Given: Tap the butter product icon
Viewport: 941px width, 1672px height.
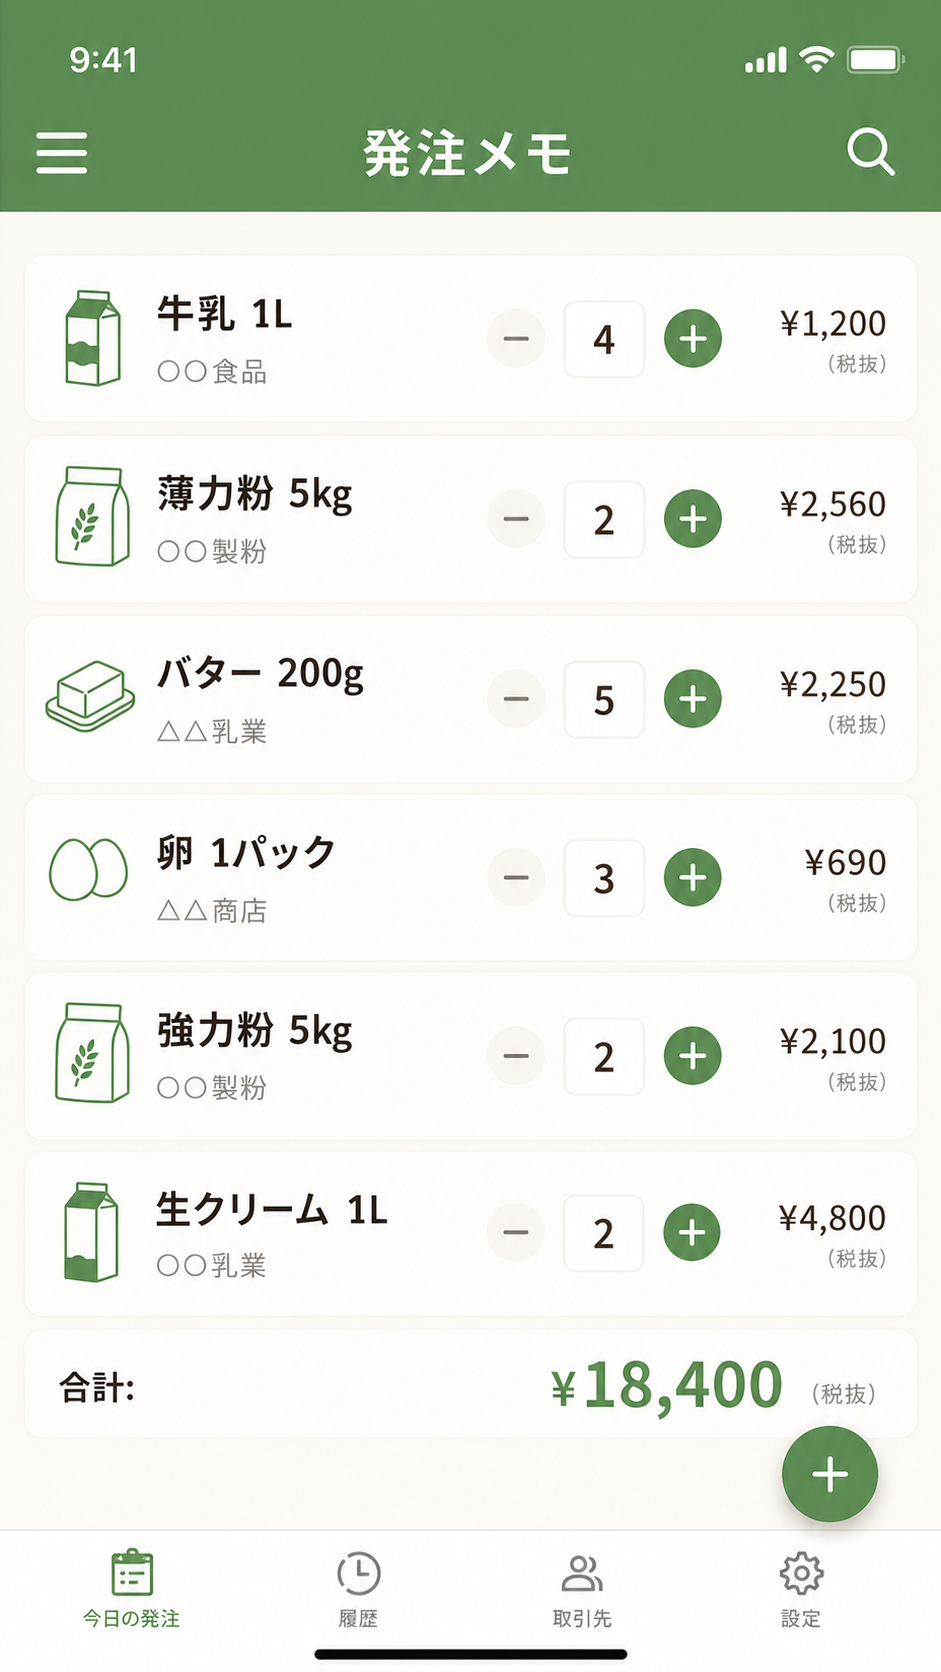Looking at the screenshot, I should (90, 696).
